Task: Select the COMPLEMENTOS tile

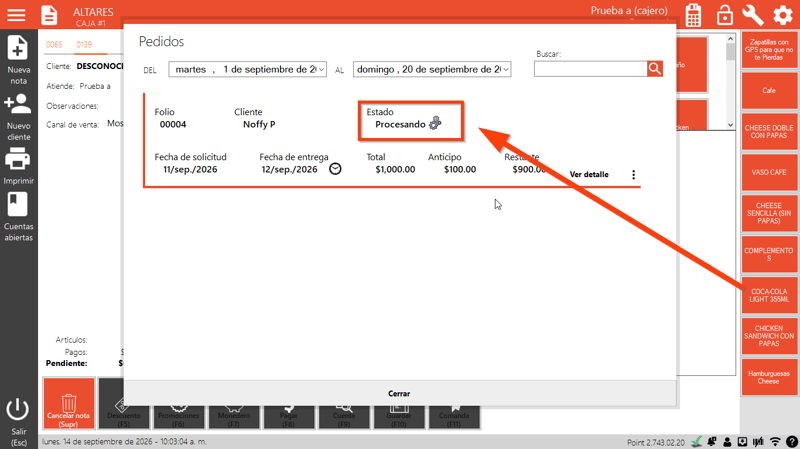Action: coord(769,254)
